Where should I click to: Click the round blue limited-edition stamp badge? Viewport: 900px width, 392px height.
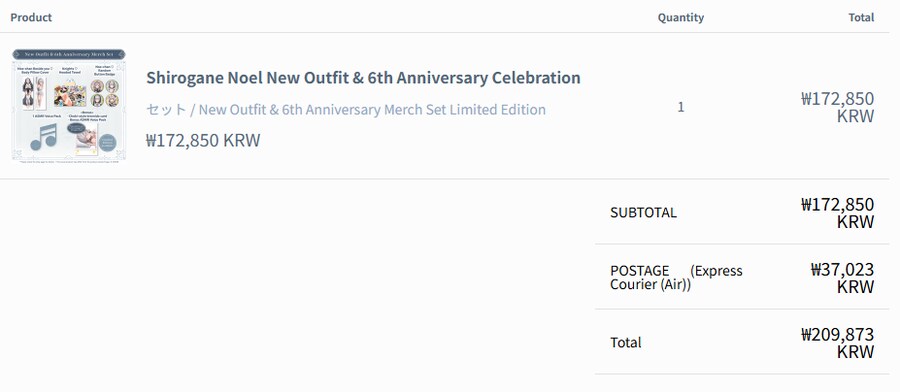[107, 142]
